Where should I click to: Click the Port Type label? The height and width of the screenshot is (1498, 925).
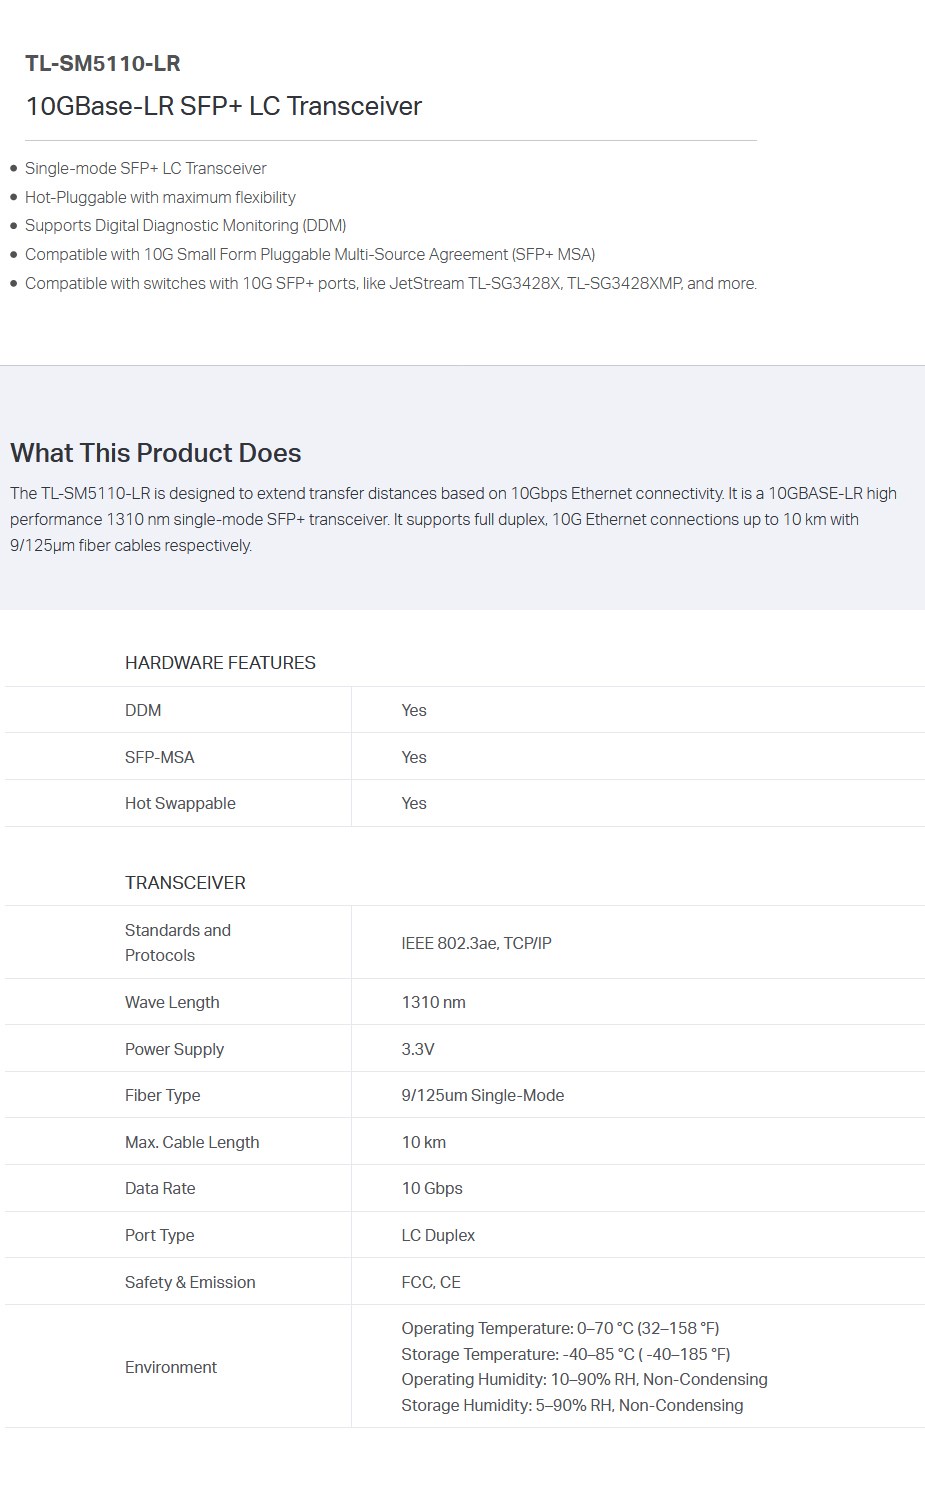[160, 1235]
